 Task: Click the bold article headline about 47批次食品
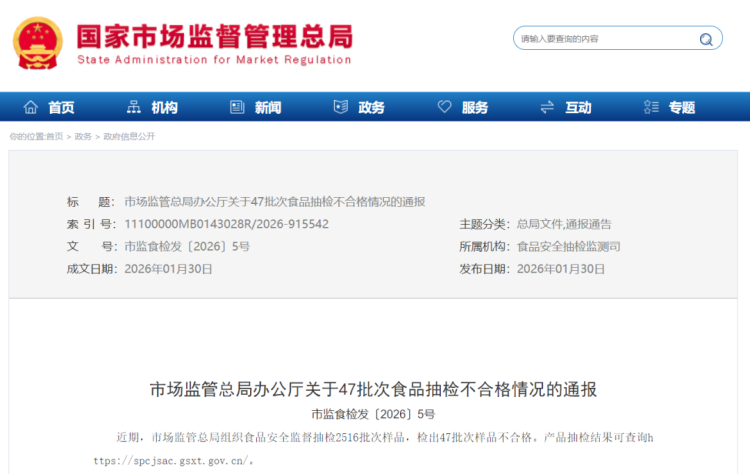click(373, 389)
